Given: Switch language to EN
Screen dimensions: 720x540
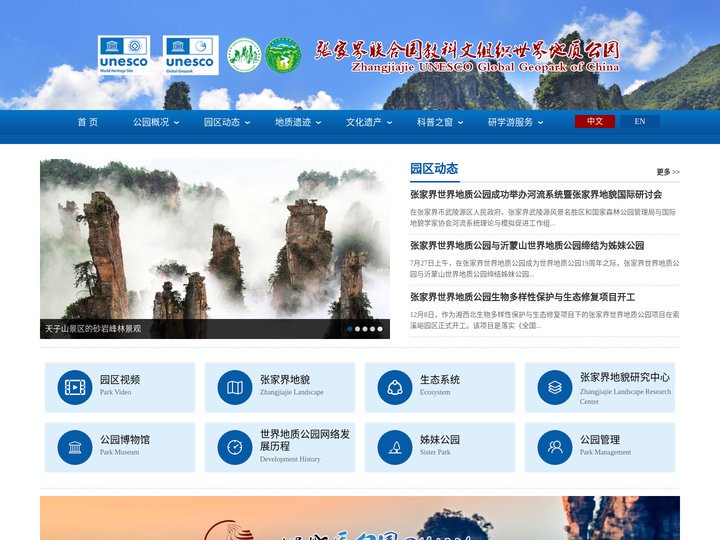Looking at the screenshot, I should click(x=640, y=121).
